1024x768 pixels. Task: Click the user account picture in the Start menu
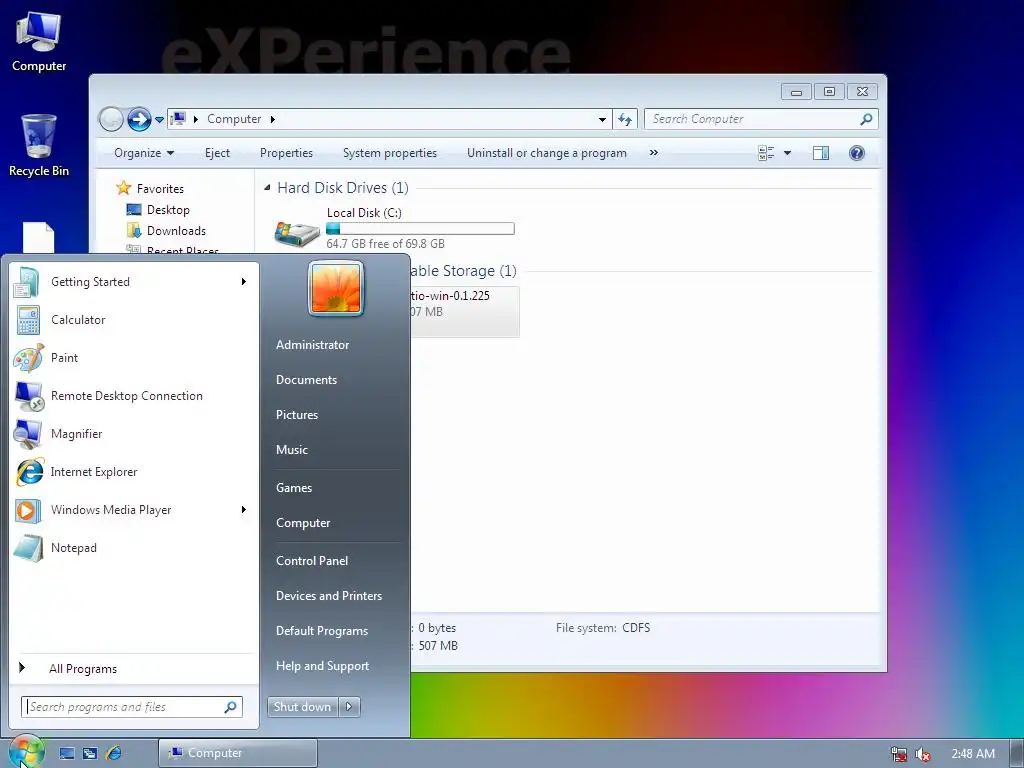click(x=336, y=288)
